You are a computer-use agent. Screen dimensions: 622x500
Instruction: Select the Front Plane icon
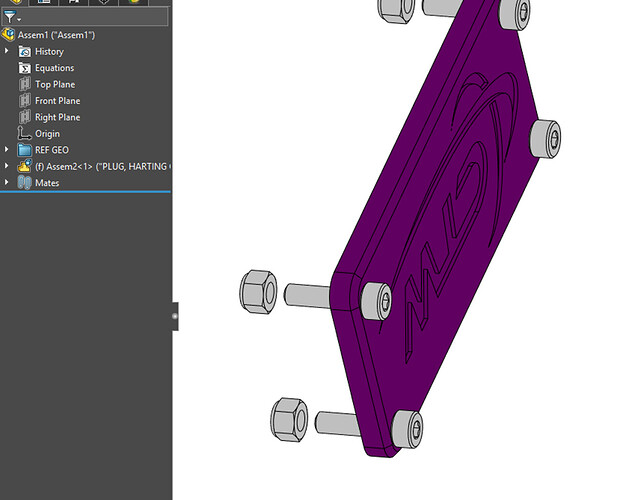[25, 101]
